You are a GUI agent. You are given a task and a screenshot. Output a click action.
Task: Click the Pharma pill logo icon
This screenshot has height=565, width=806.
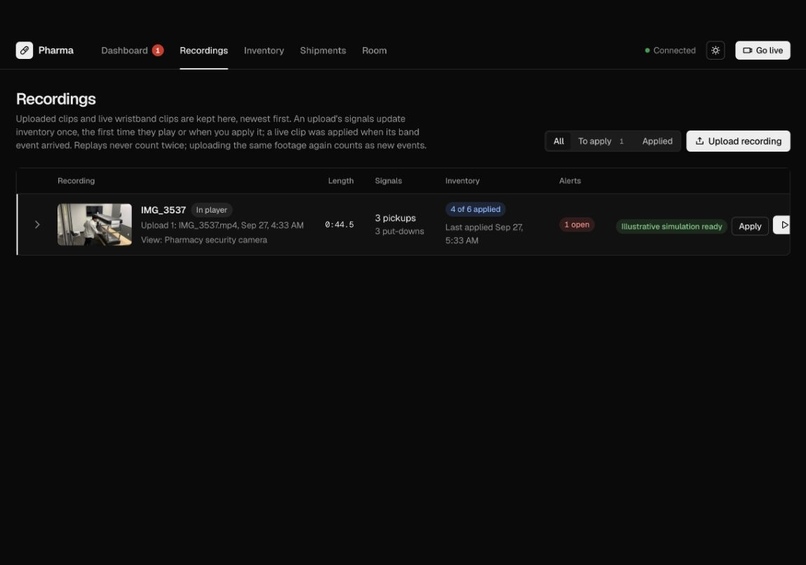coord(24,50)
